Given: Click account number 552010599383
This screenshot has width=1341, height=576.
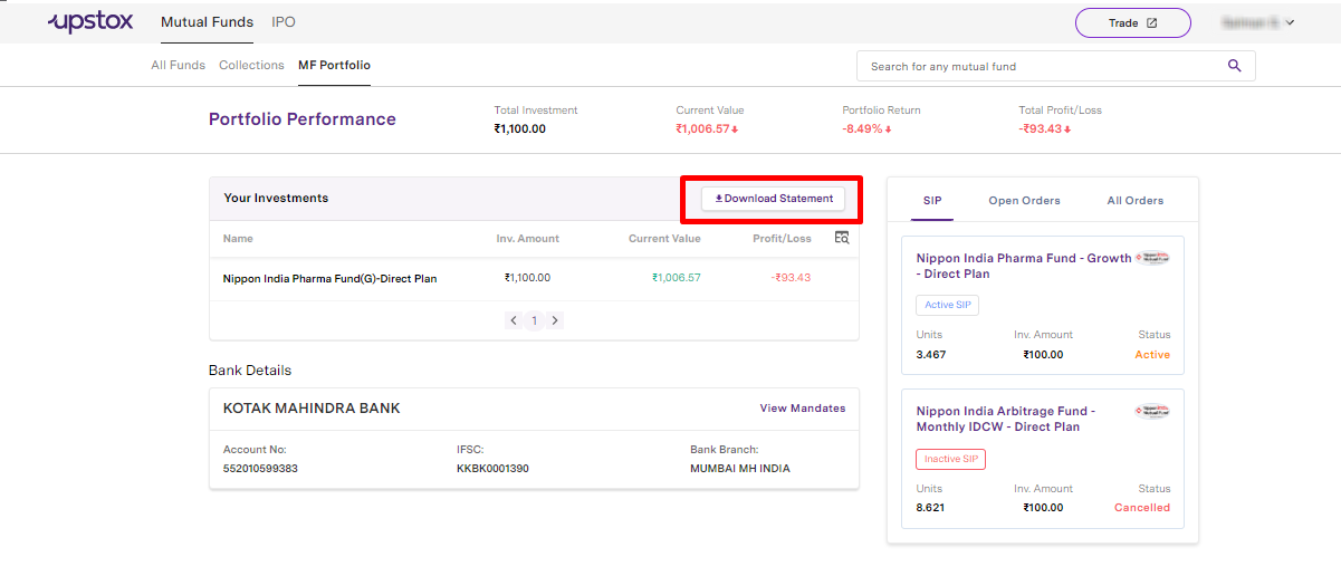Looking at the screenshot, I should point(260,468).
